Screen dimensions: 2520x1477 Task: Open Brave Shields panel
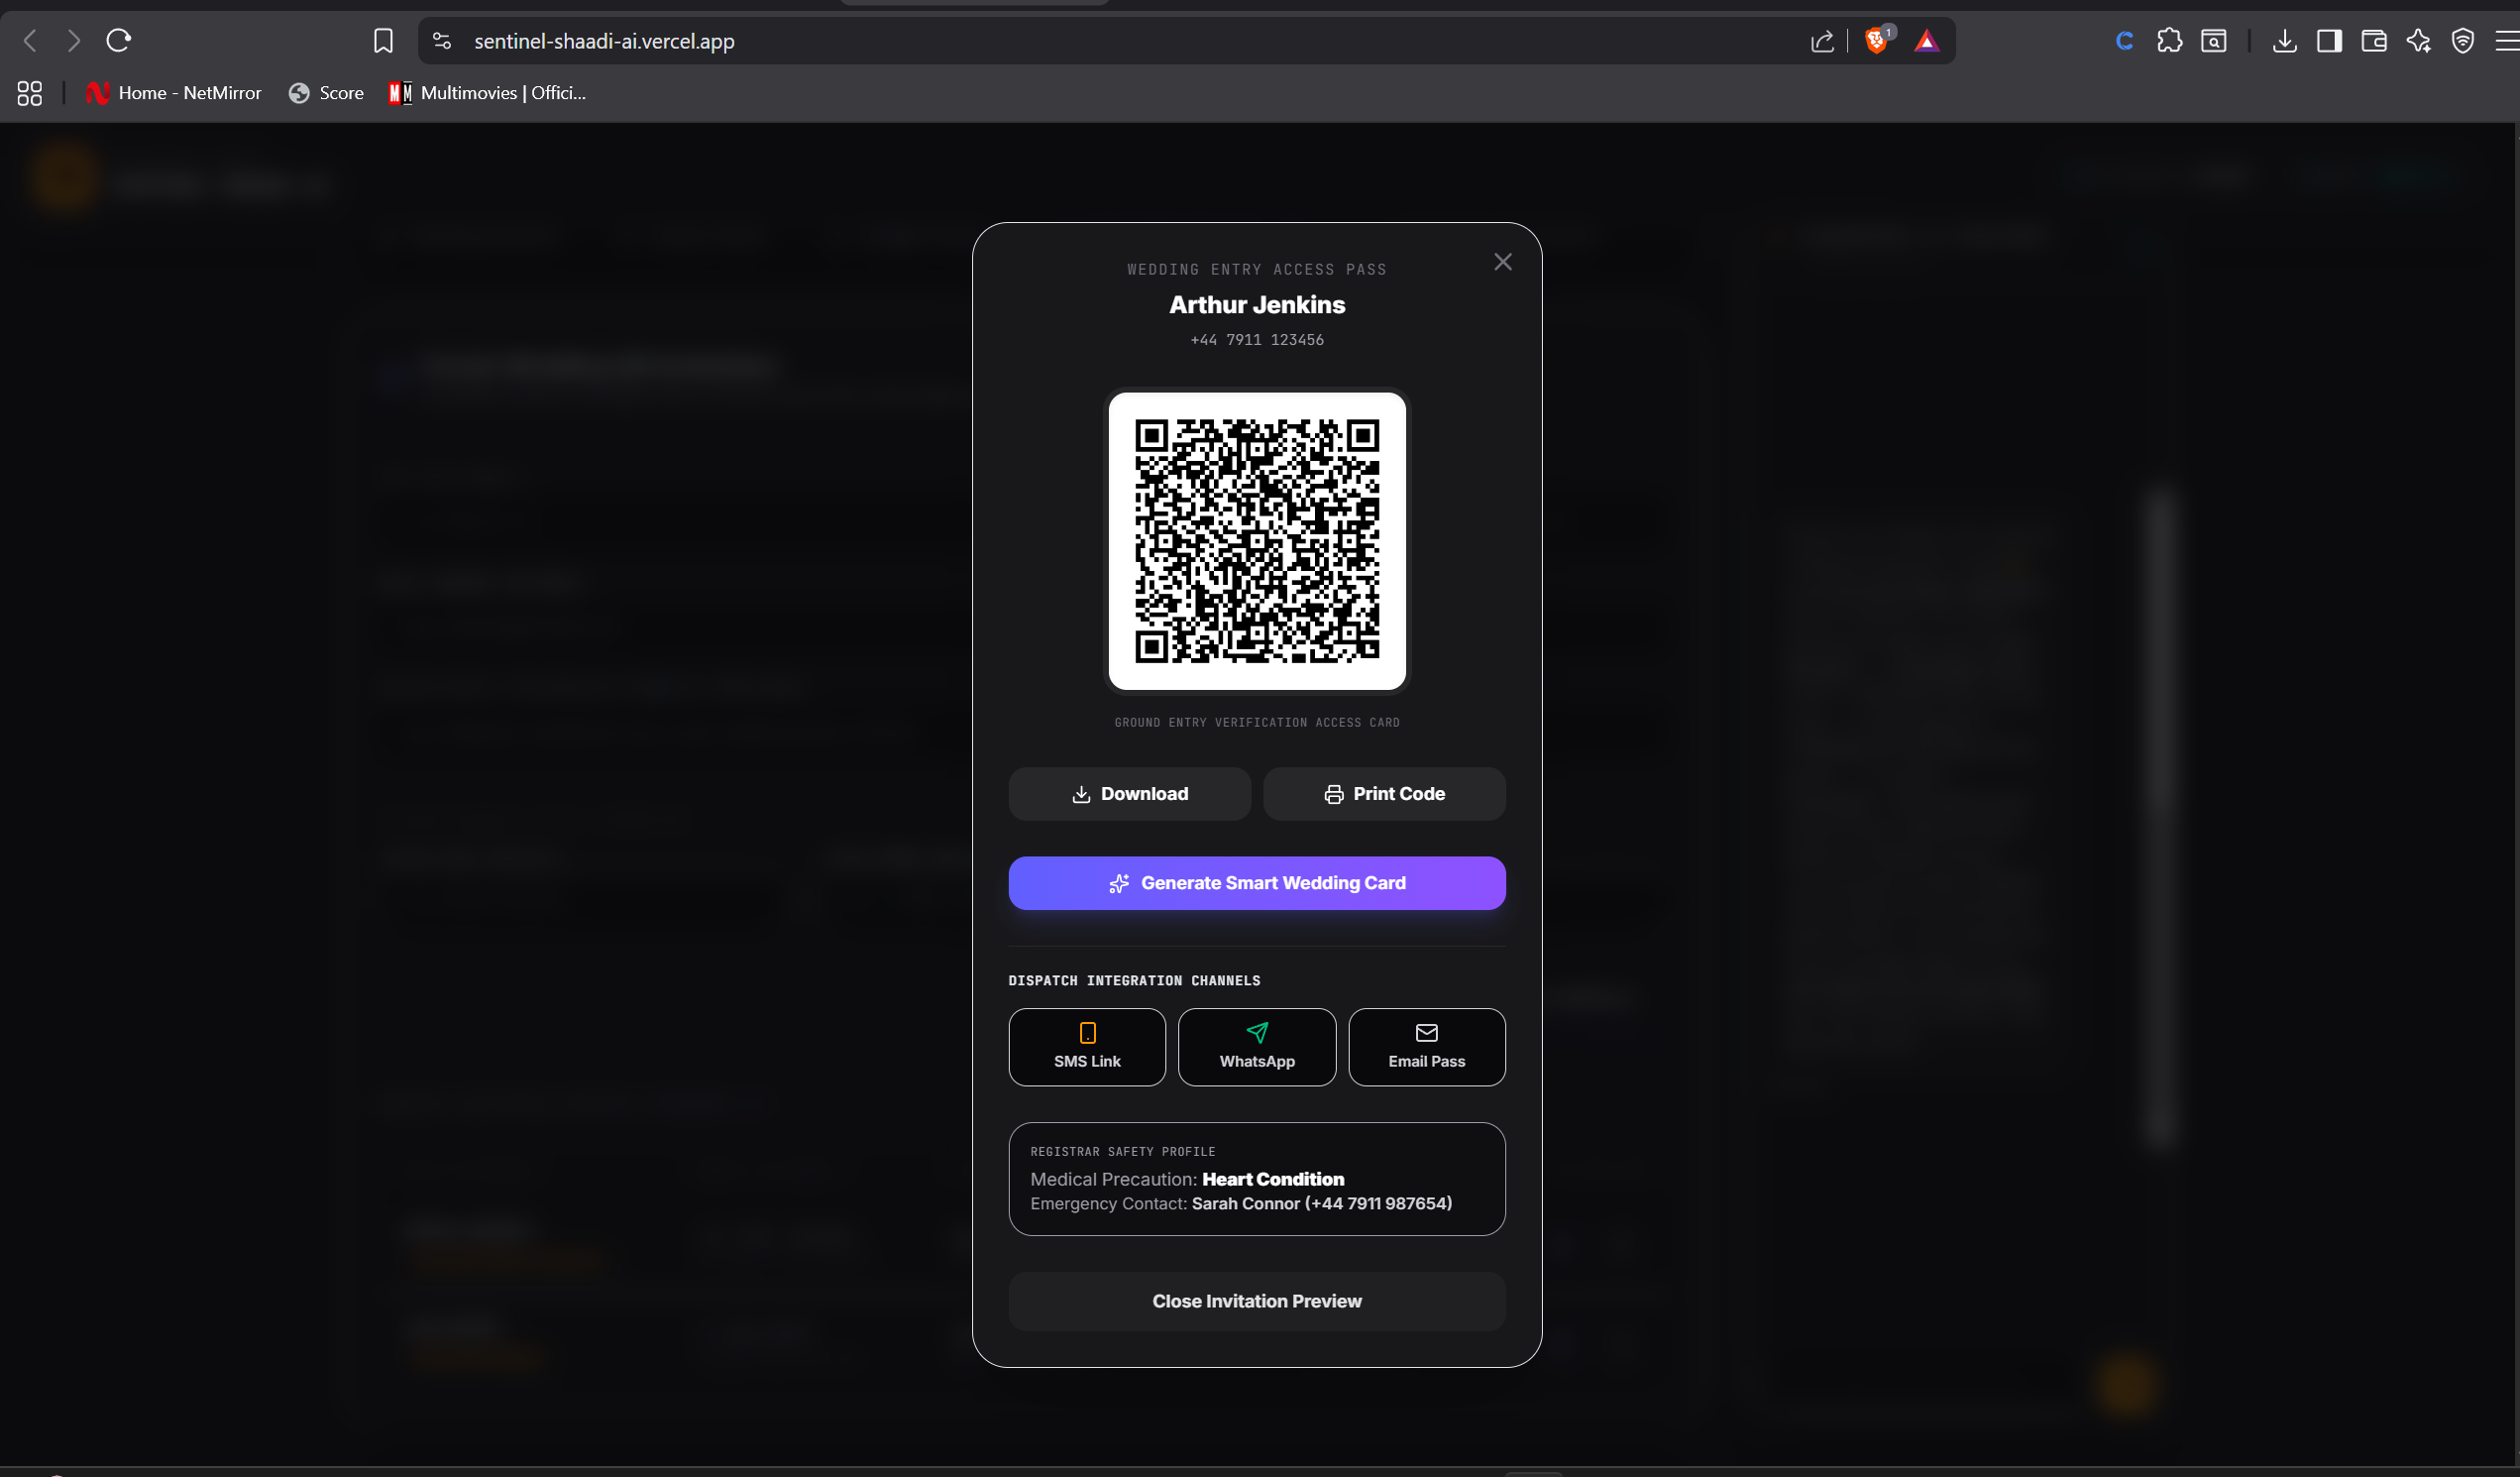(x=1877, y=40)
